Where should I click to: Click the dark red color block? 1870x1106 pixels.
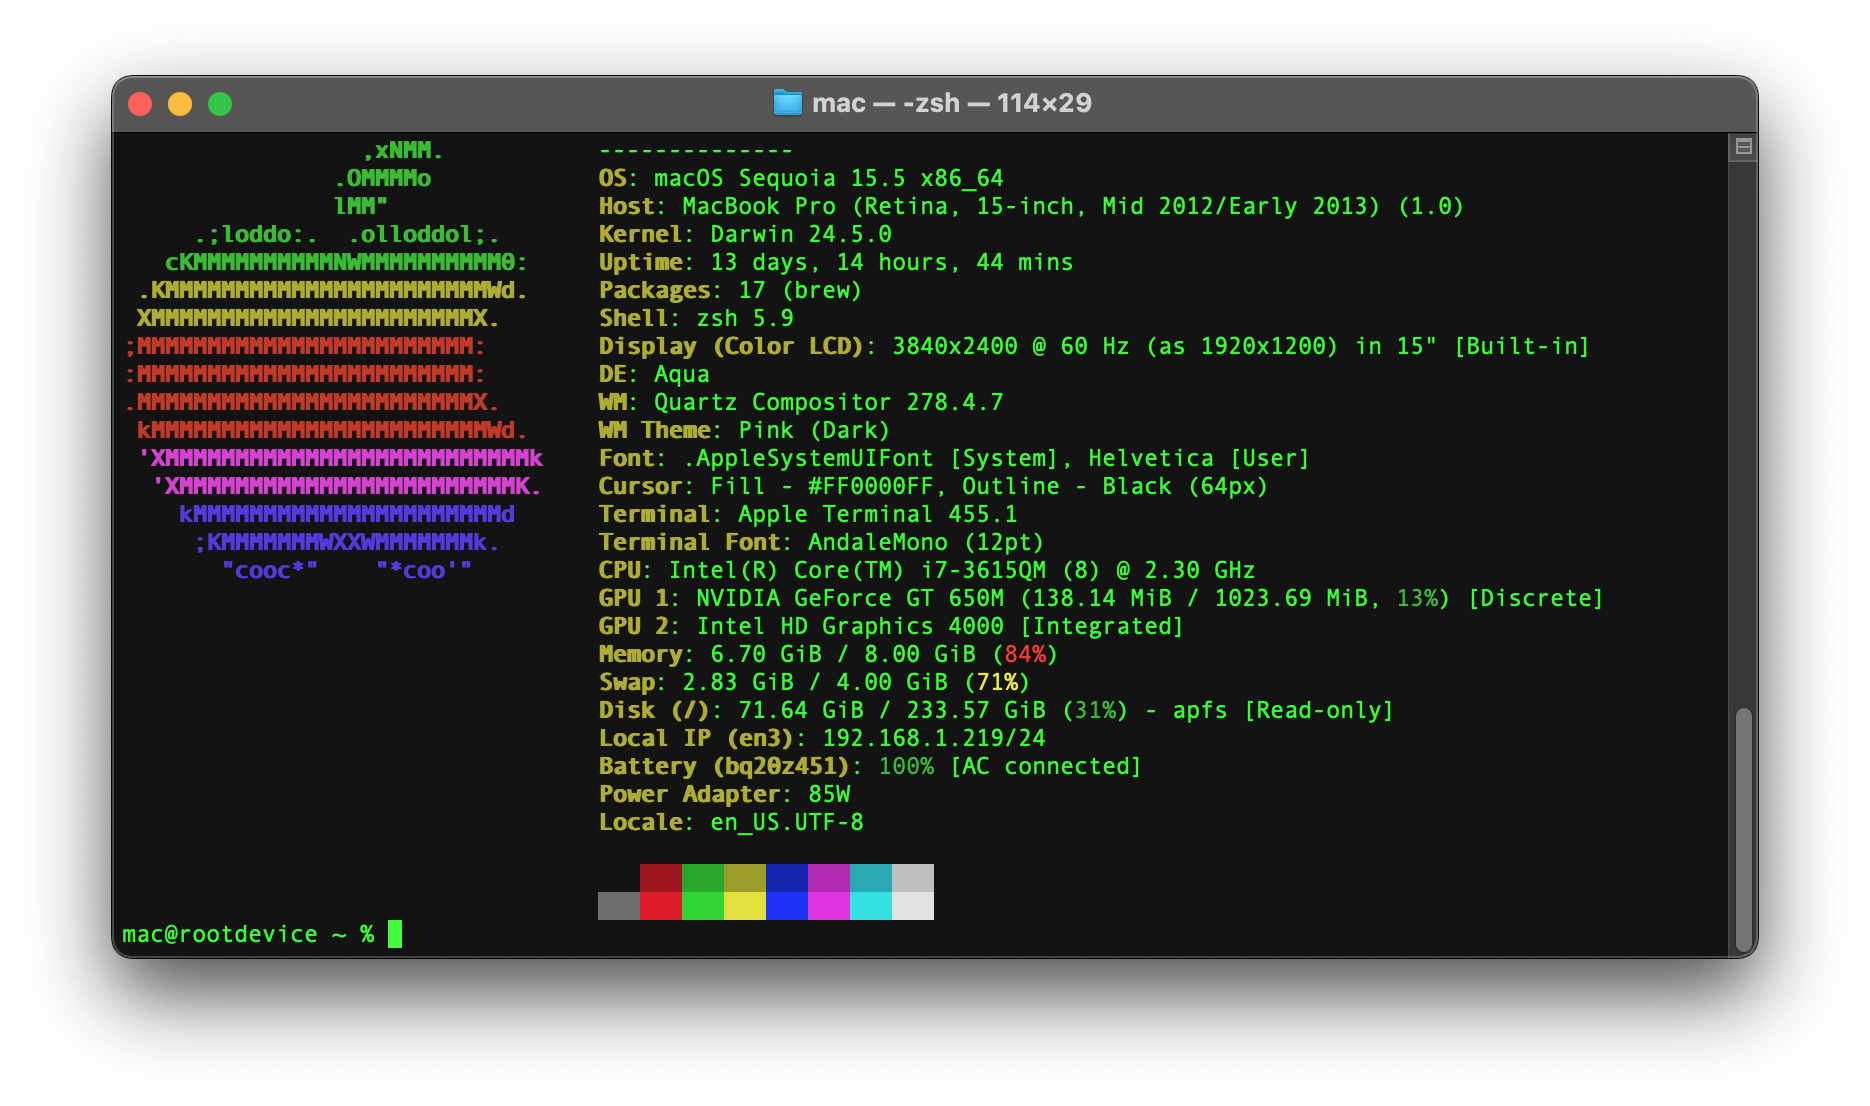[x=661, y=878]
